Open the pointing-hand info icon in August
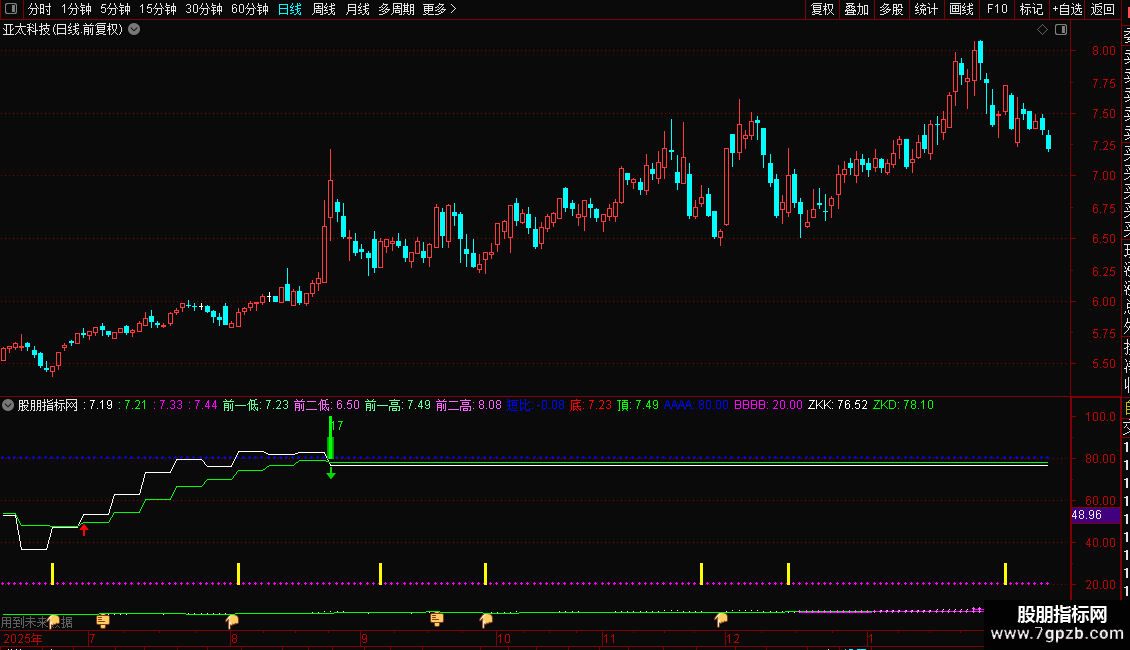 click(232, 620)
